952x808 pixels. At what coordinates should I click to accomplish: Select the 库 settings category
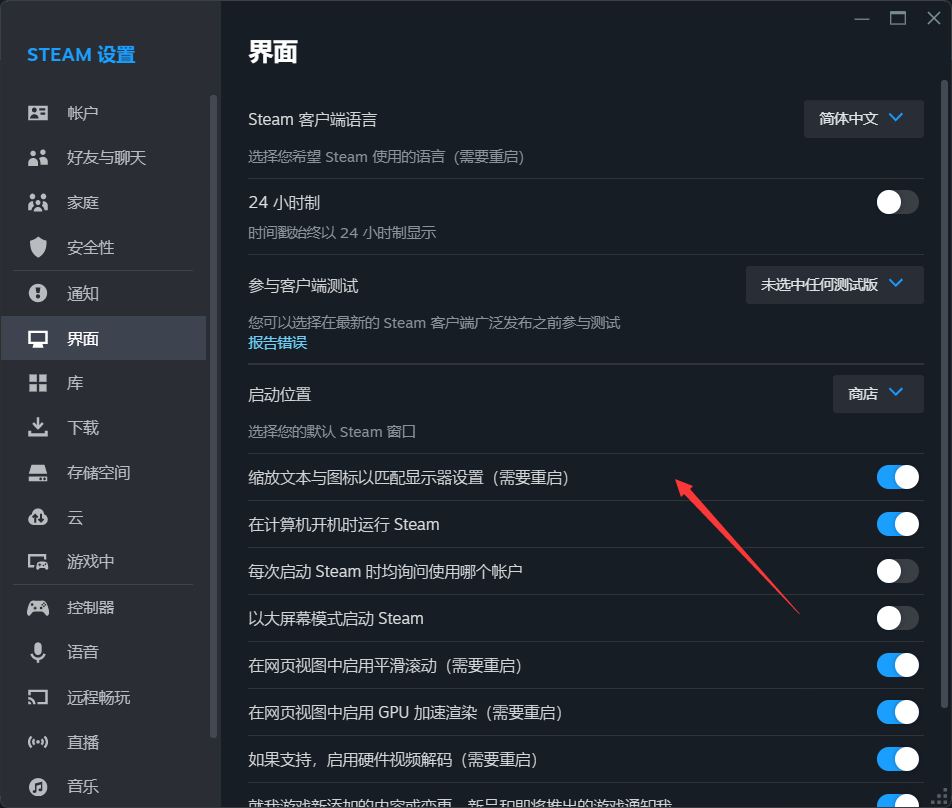coord(104,383)
